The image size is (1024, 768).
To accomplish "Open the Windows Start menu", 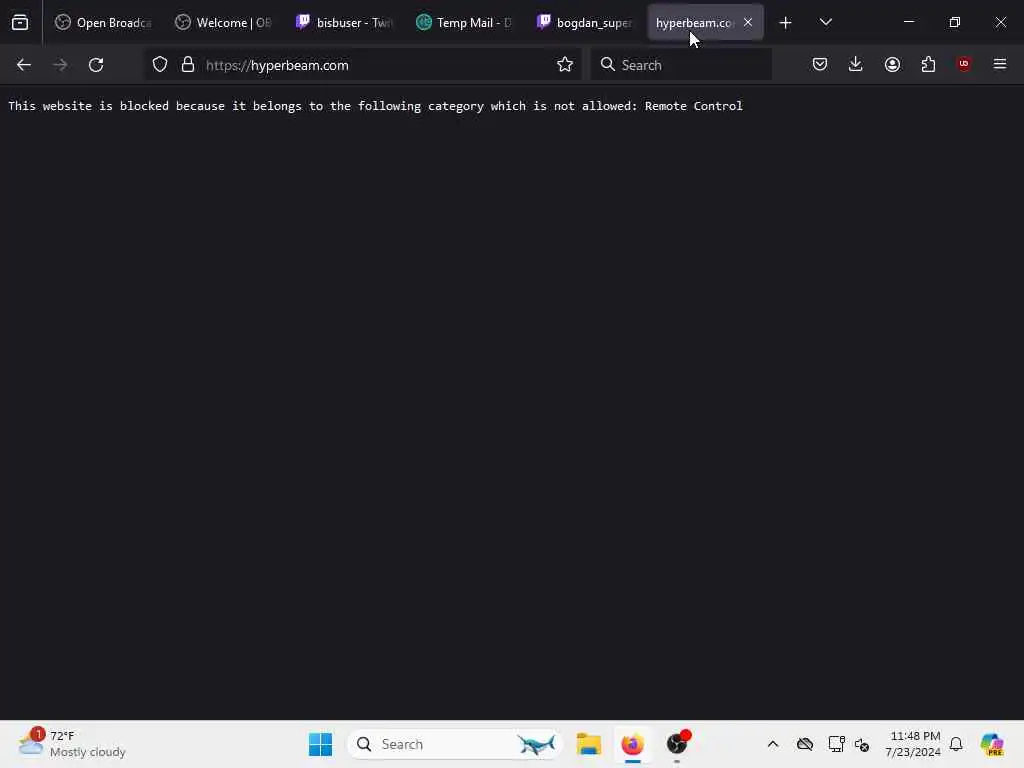I will (320, 744).
